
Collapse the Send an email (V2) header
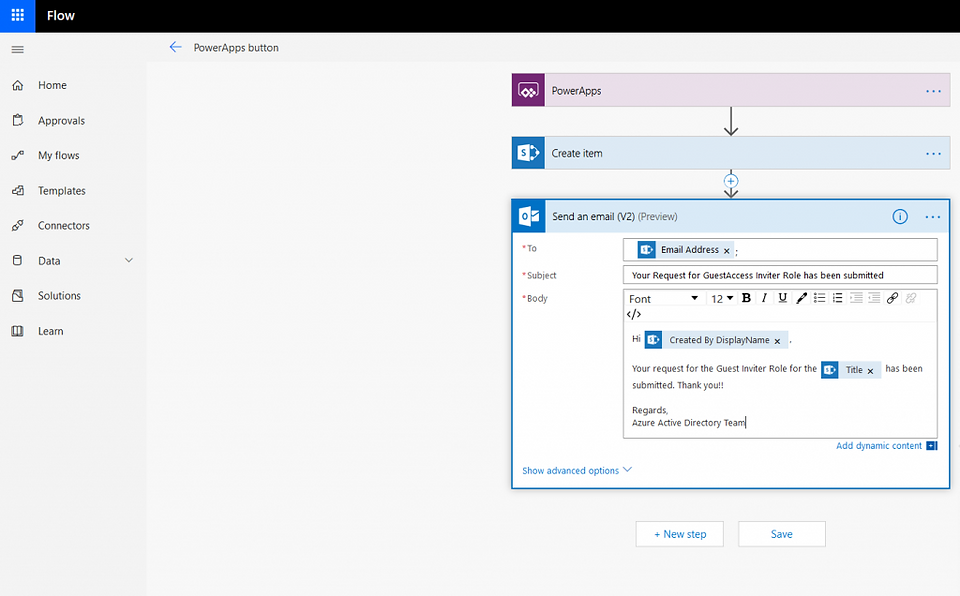pyautogui.click(x=731, y=216)
